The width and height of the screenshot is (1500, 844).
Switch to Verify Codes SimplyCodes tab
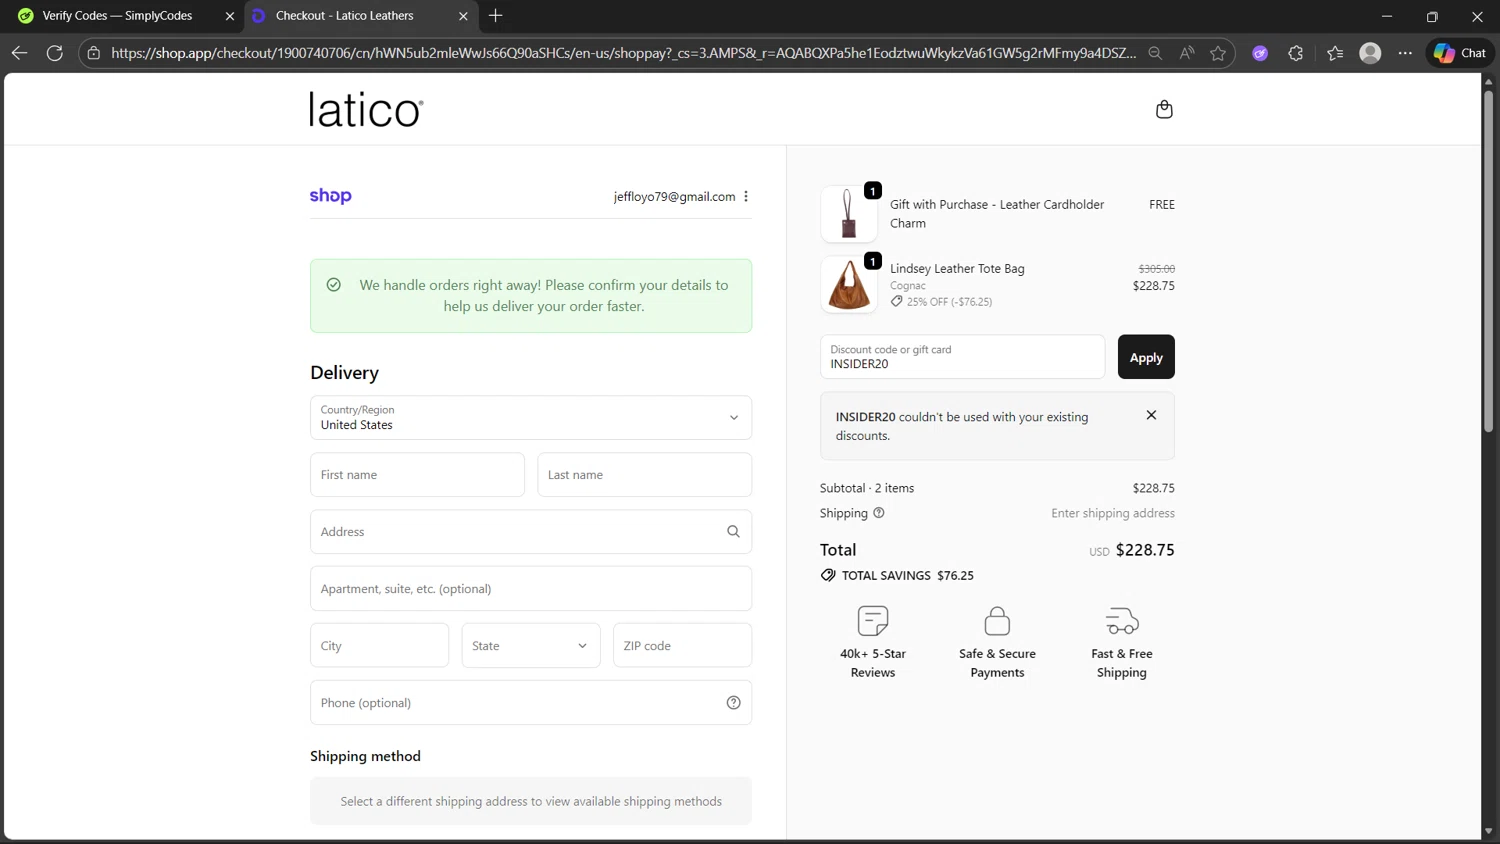point(117,16)
